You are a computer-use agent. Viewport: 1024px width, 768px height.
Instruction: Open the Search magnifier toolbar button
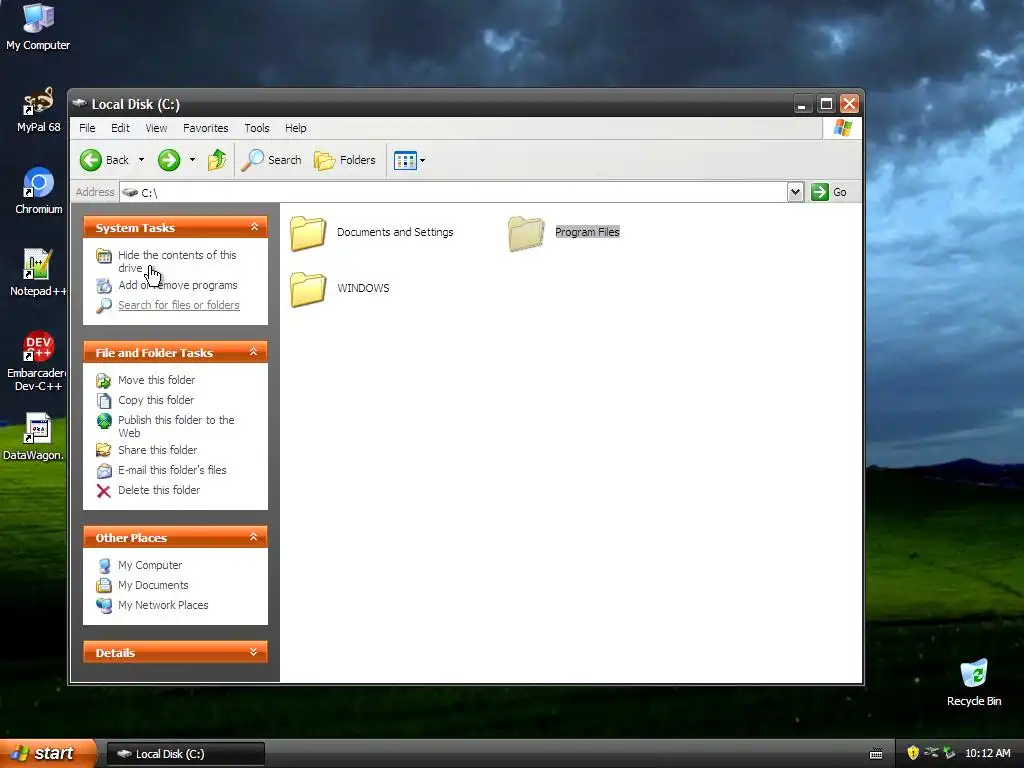(271, 160)
